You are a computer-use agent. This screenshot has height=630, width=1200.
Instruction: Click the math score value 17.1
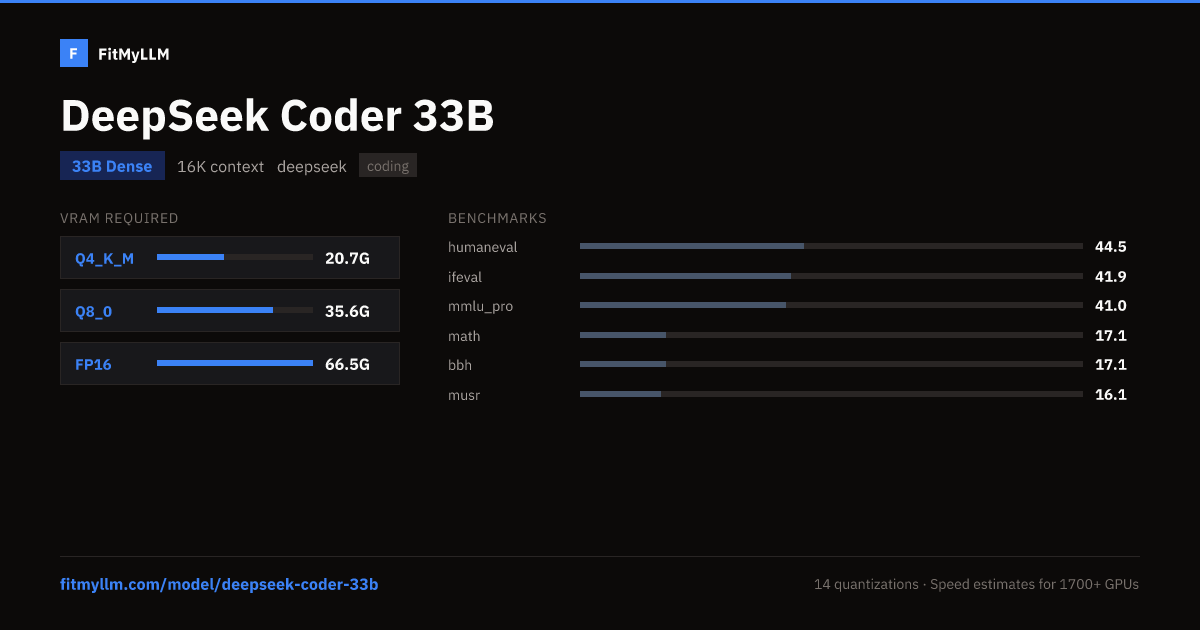click(1111, 335)
